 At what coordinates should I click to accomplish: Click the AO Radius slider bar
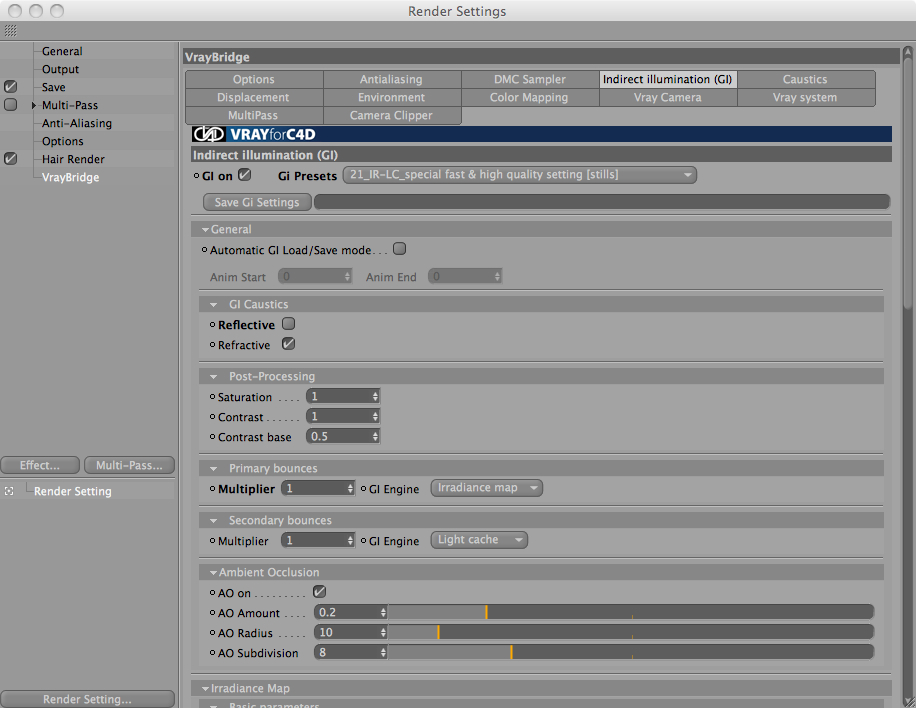pyautogui.click(x=631, y=632)
